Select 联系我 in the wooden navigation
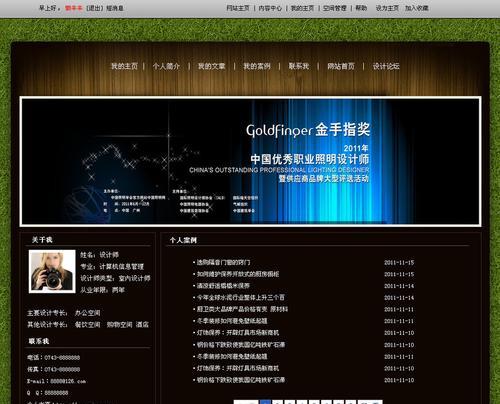 [299, 66]
